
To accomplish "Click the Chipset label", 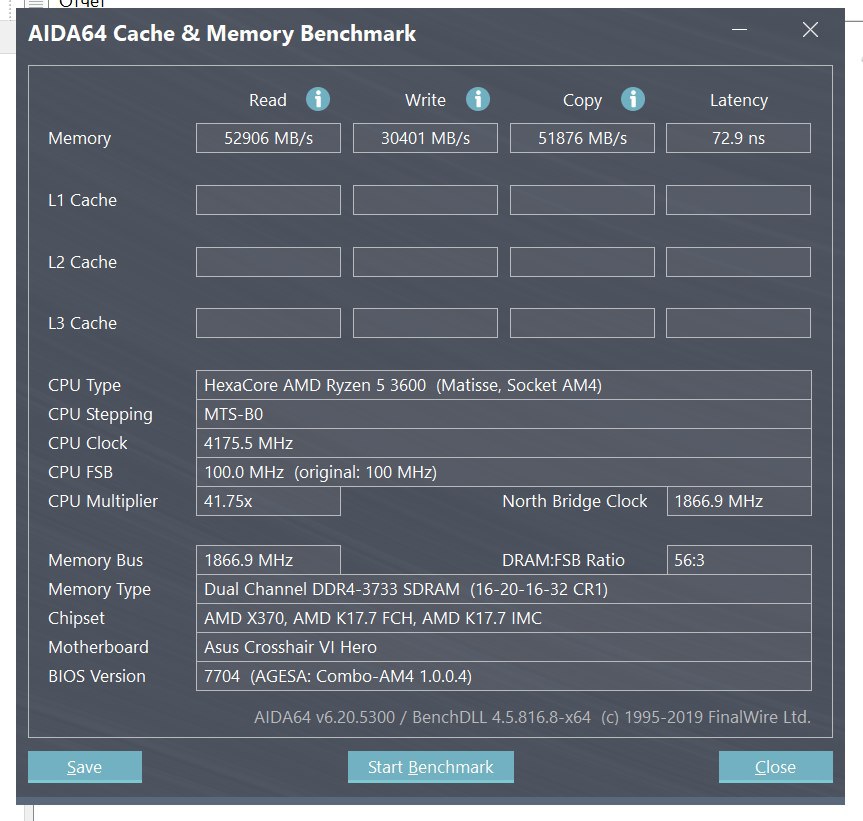I will (77, 619).
